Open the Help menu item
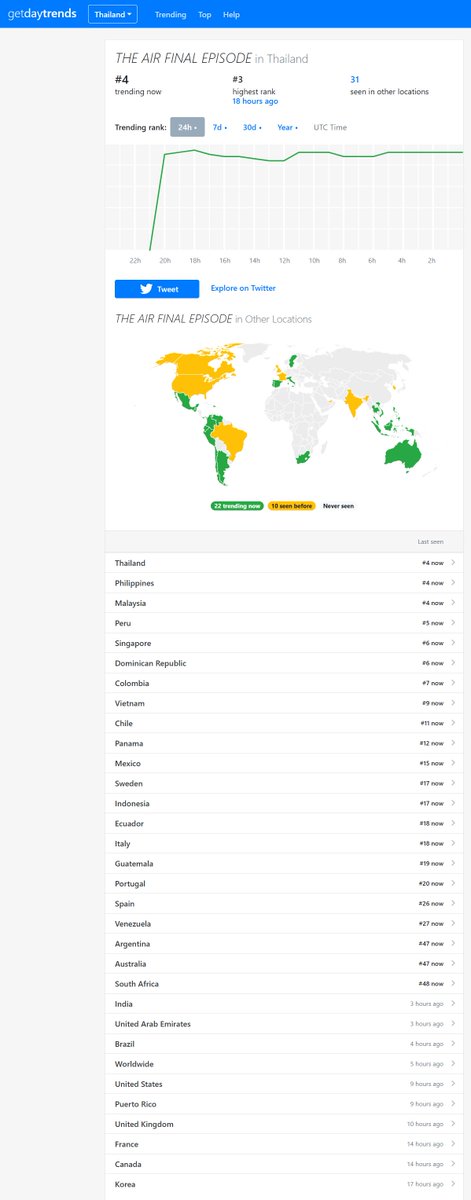The height and width of the screenshot is (1200, 471). 231,15
